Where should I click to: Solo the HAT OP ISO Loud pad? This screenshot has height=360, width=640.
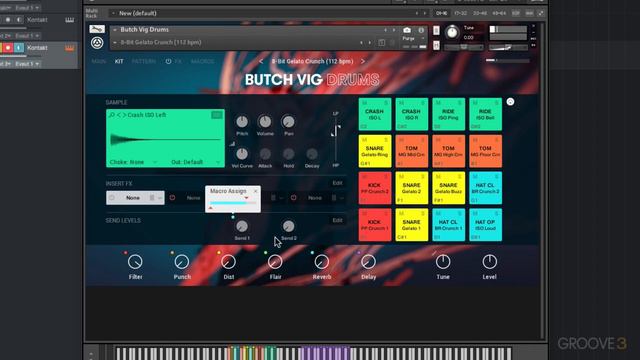click(x=497, y=213)
